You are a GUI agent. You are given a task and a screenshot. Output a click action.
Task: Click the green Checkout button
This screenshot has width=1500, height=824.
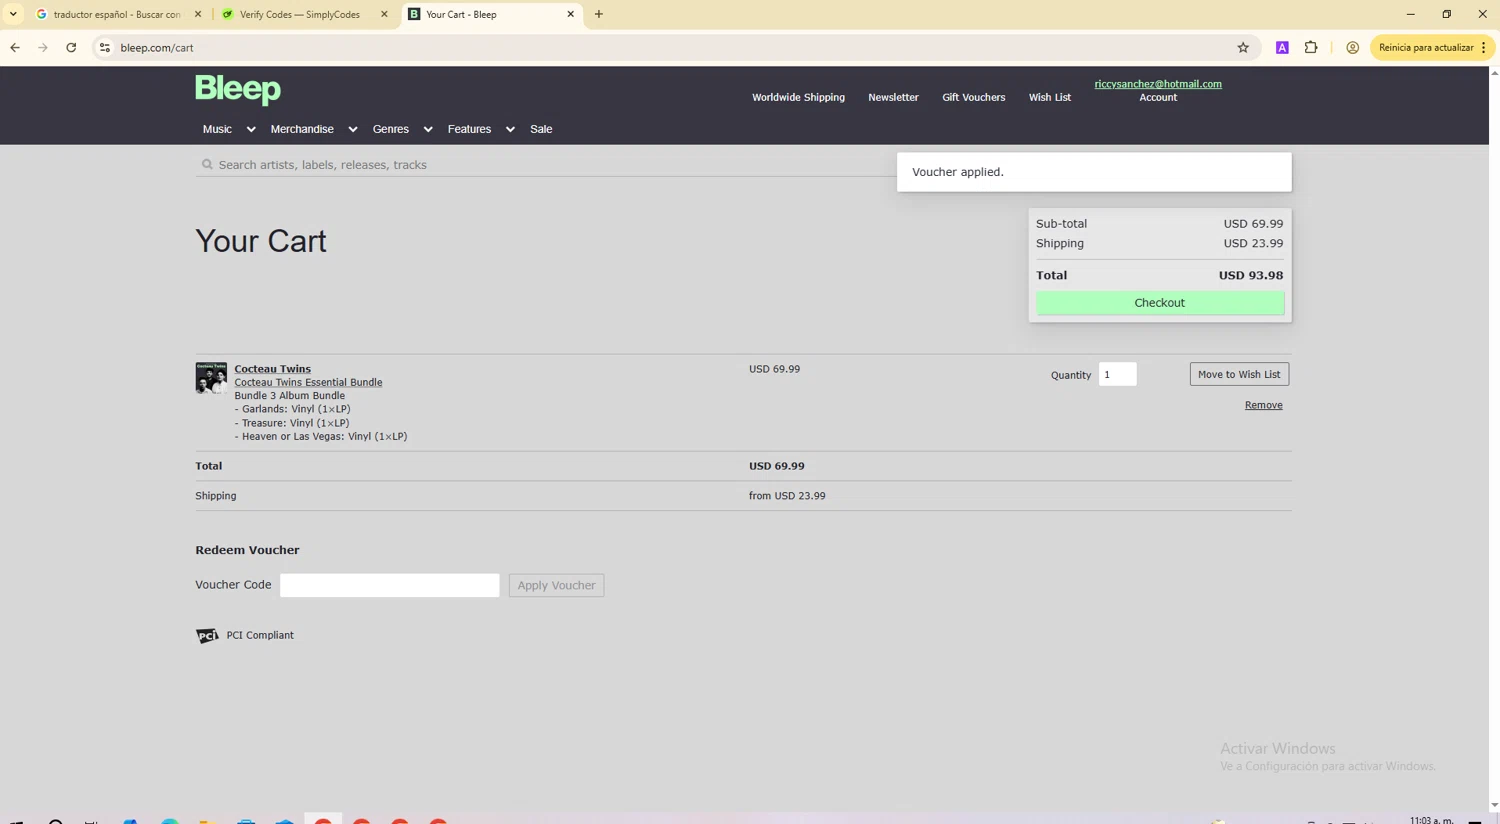pyautogui.click(x=1160, y=303)
